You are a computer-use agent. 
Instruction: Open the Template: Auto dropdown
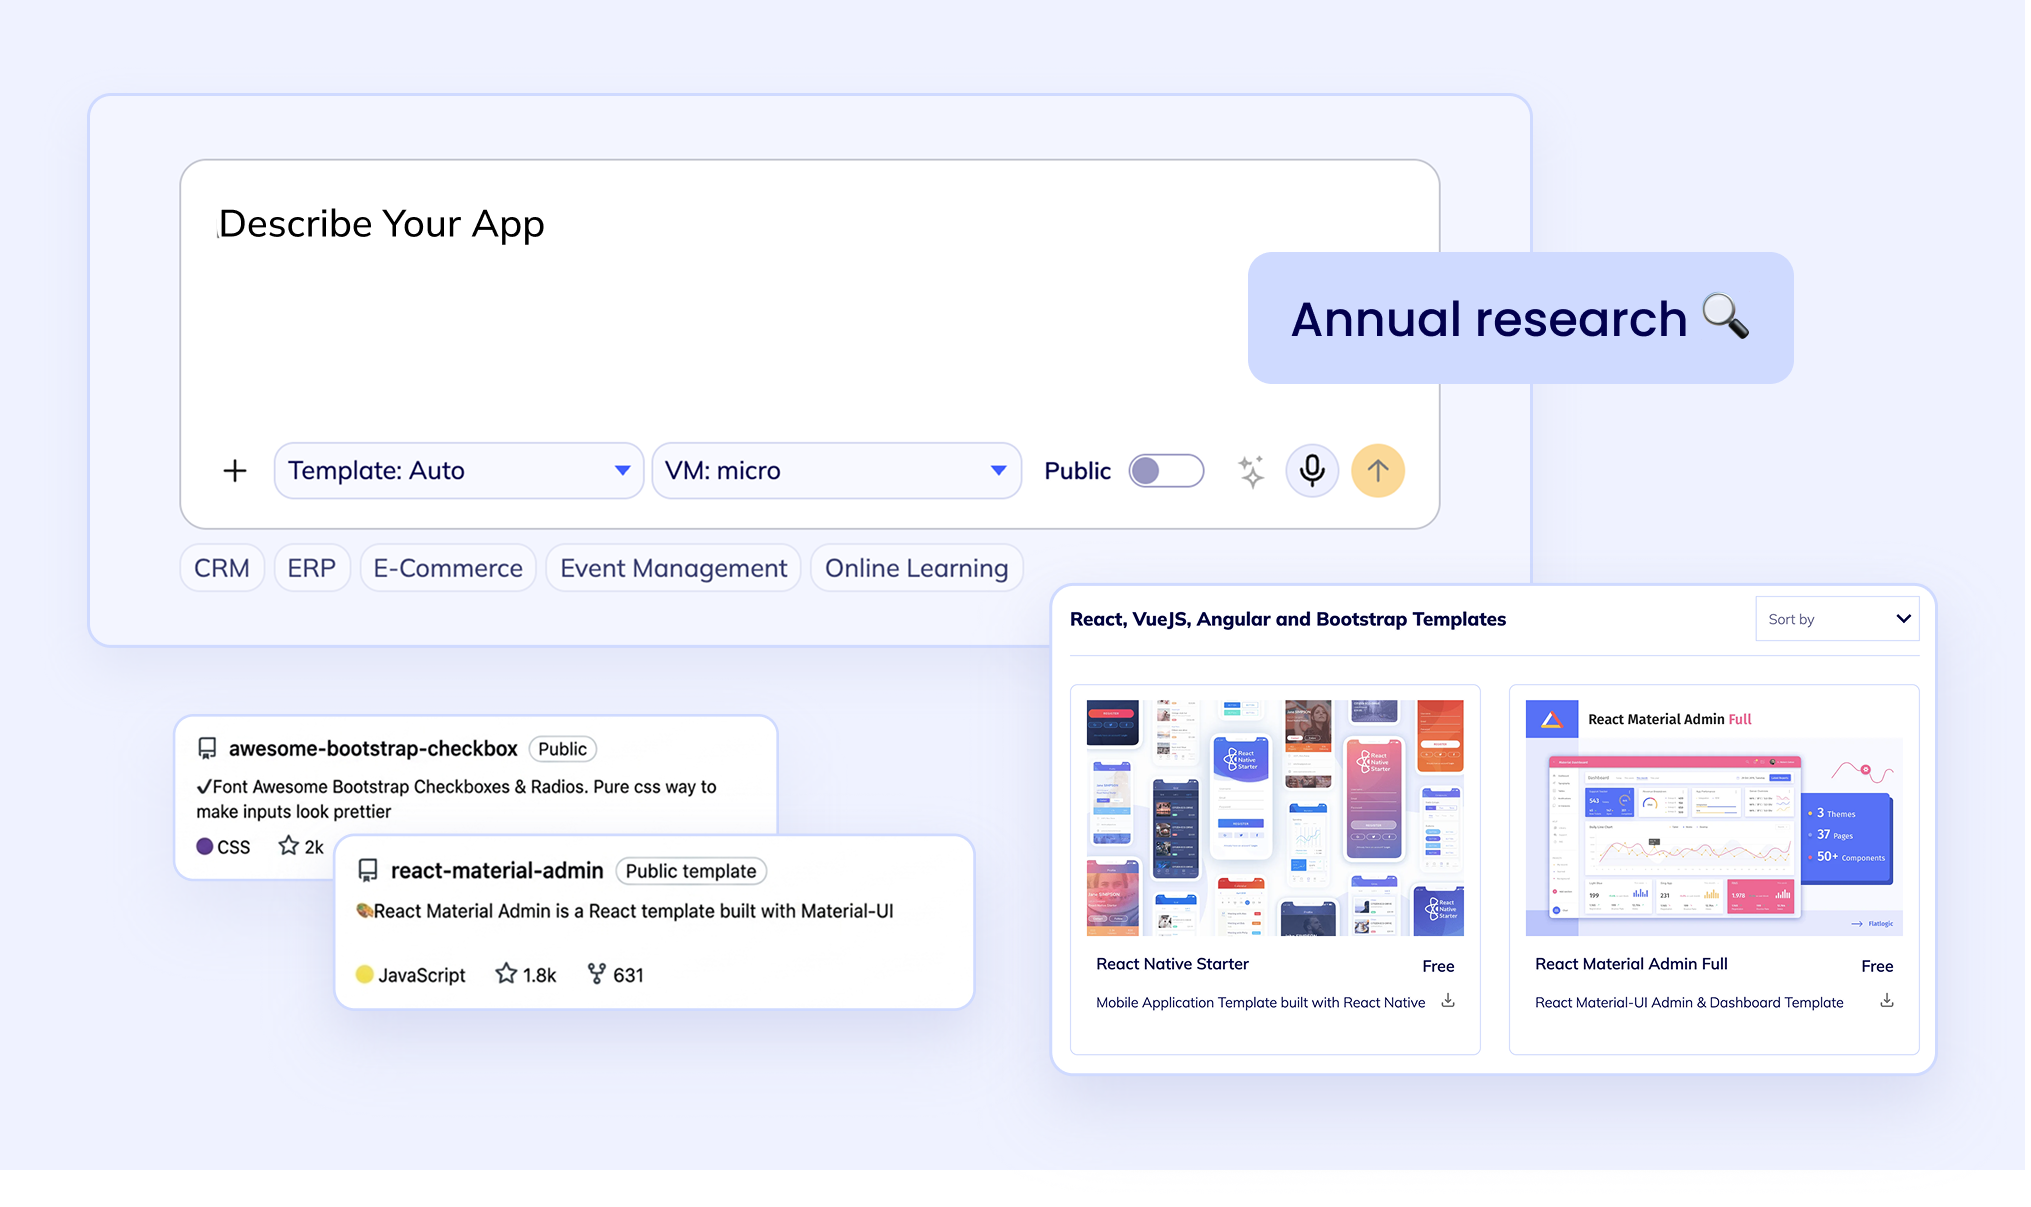coord(458,470)
